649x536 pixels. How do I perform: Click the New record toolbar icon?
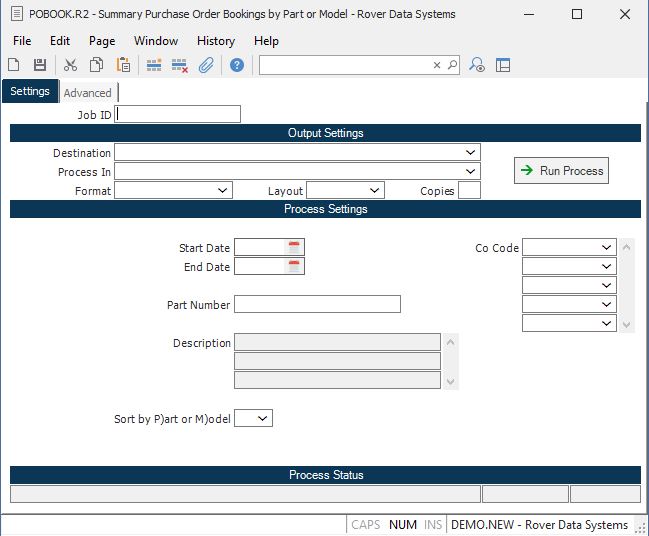point(14,65)
